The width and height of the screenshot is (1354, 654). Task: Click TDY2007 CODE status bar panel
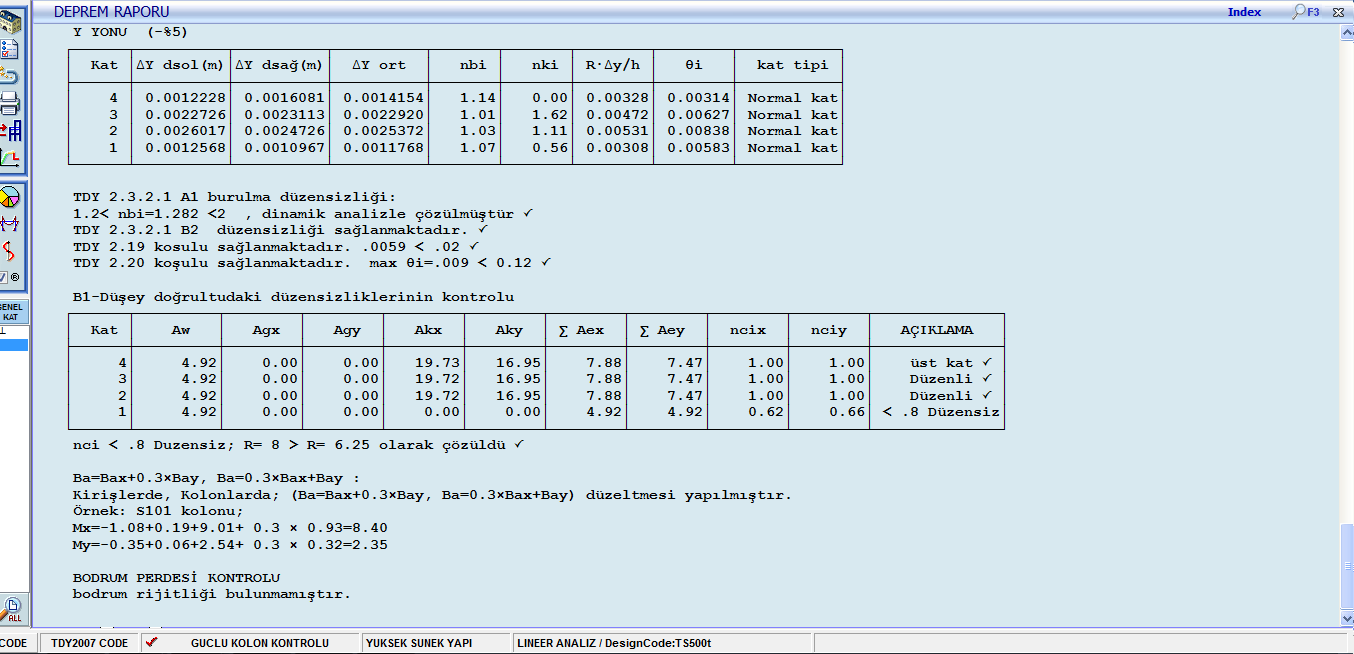tap(89, 643)
